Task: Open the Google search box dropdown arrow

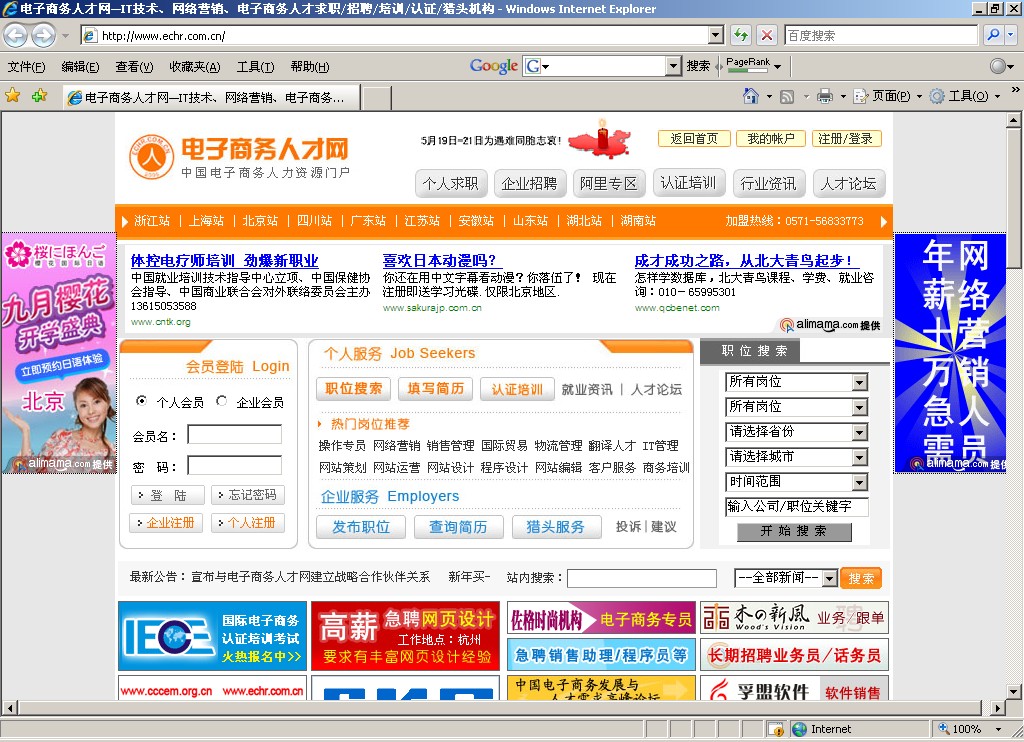Action: [673, 65]
